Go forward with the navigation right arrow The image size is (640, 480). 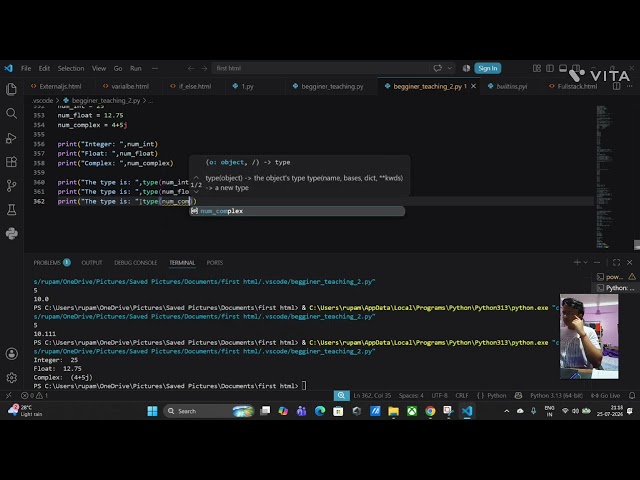point(204,68)
